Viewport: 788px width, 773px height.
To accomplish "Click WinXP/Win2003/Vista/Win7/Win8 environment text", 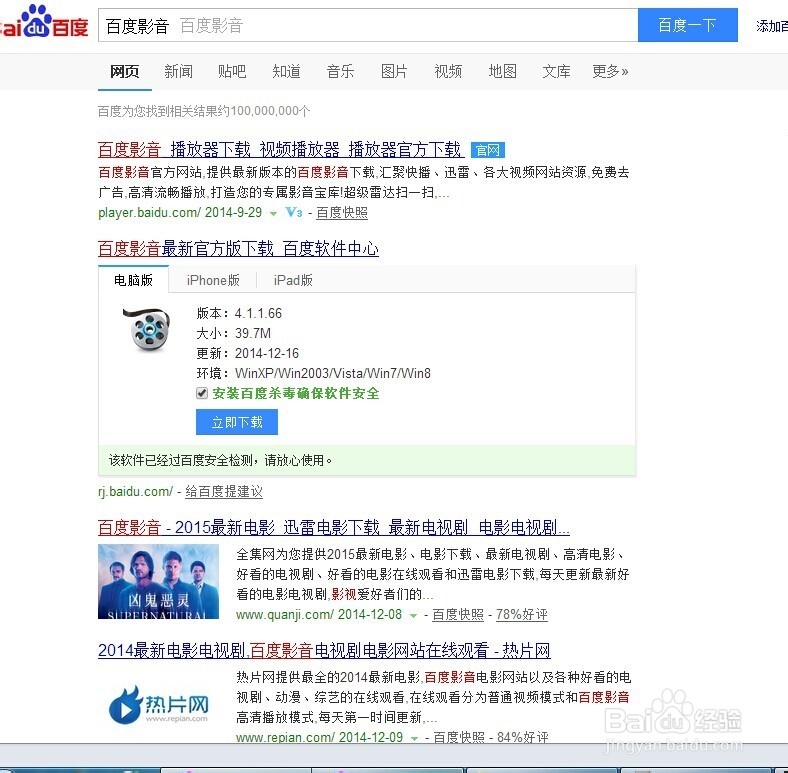I will [x=333, y=373].
